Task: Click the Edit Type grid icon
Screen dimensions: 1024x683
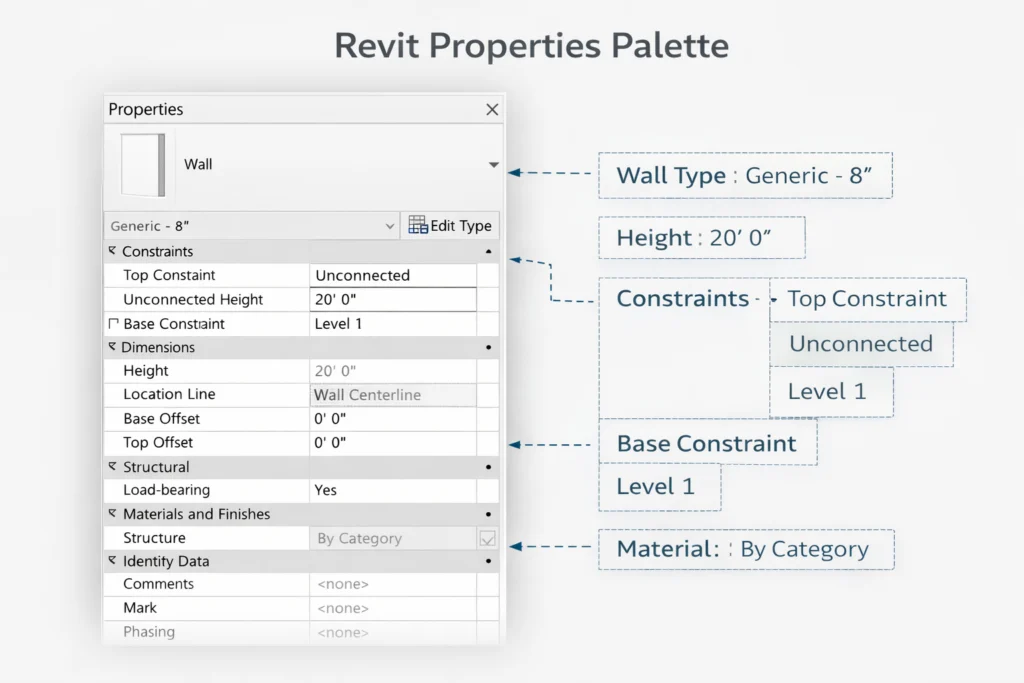Action: [418, 225]
